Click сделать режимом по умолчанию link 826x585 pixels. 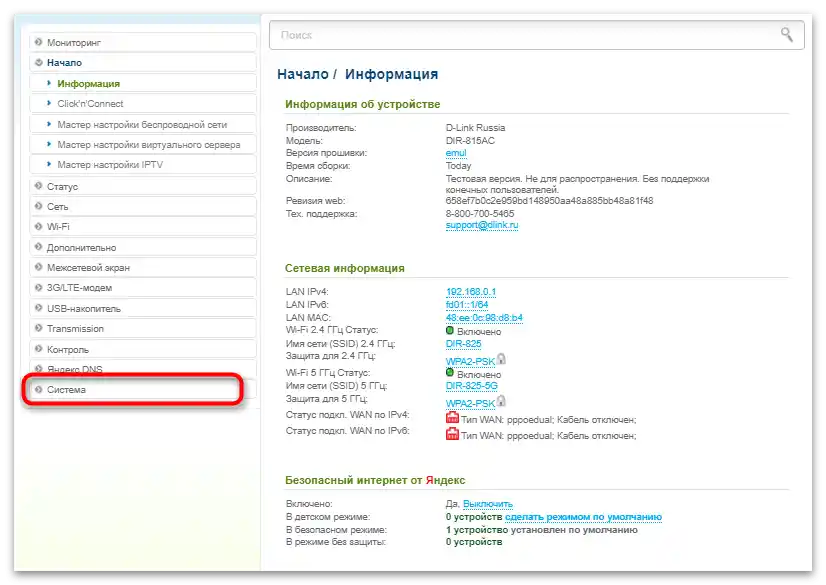[x=583, y=517]
